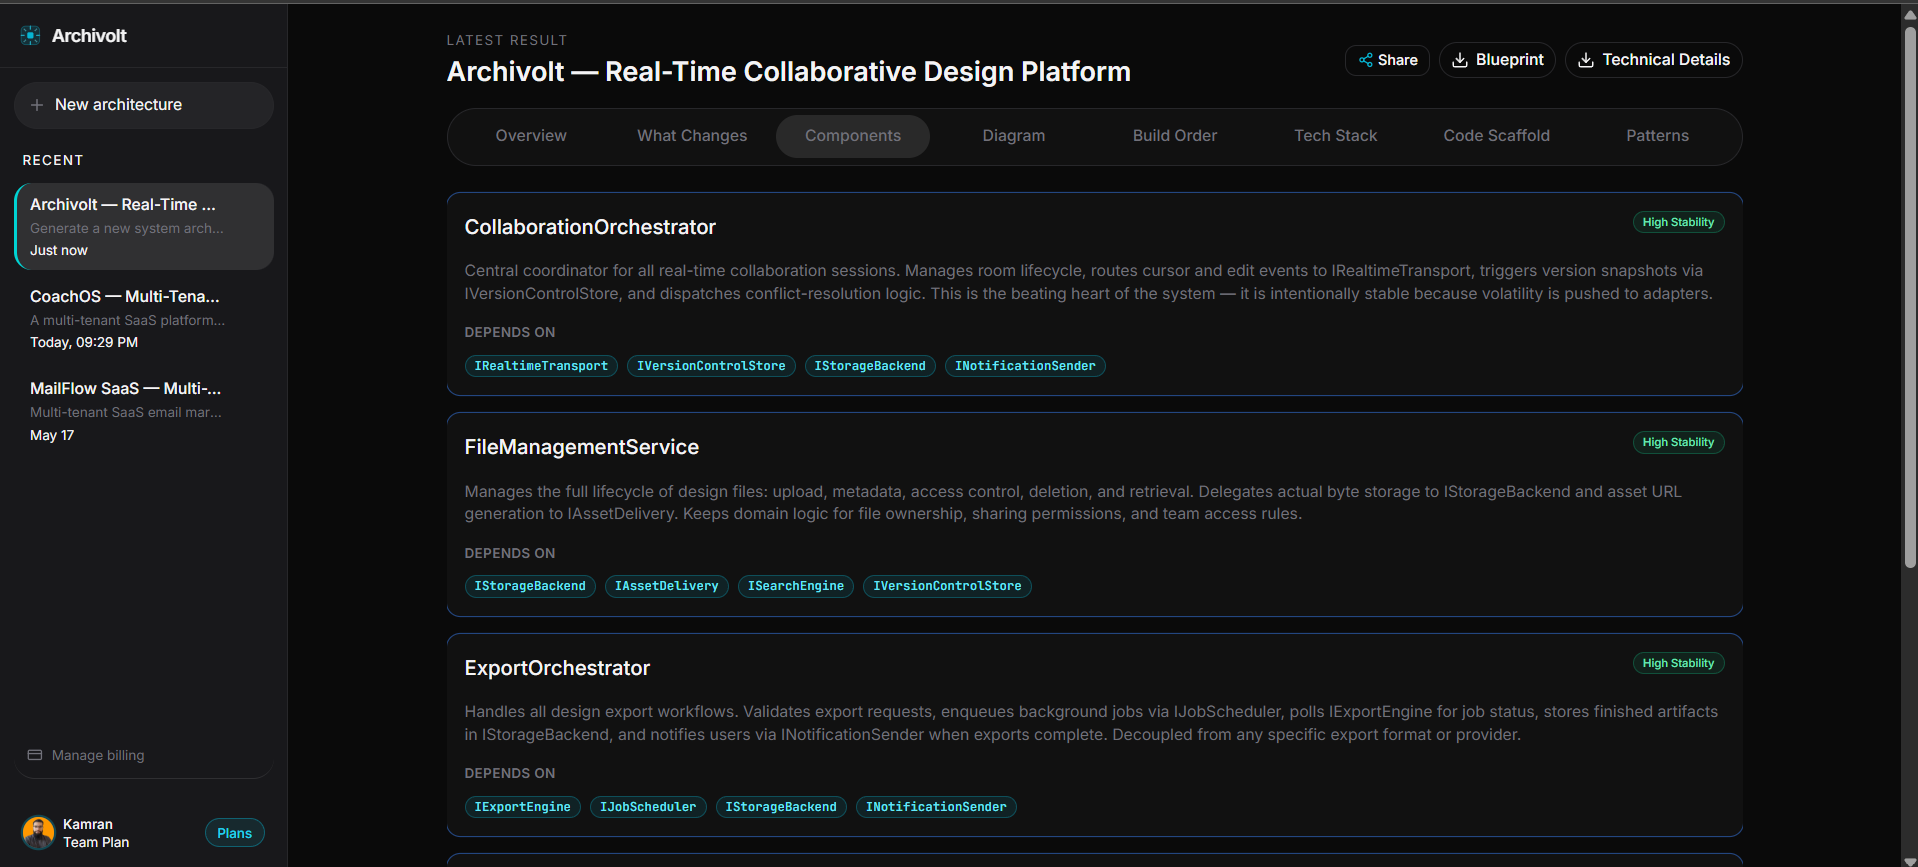Click CollaborationOrchestrator's INotificationSender tag
This screenshot has width=1918, height=867.
[1025, 366]
